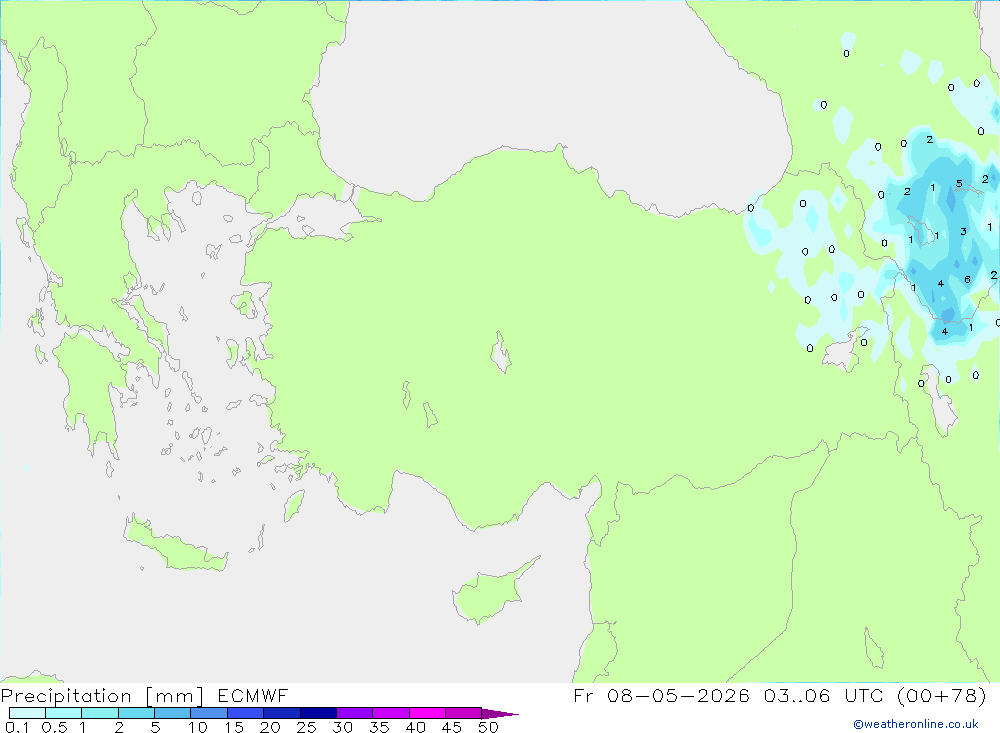Image resolution: width=1000 pixels, height=733 pixels.
Task: Click the '45' legend scale label
Action: [452, 727]
